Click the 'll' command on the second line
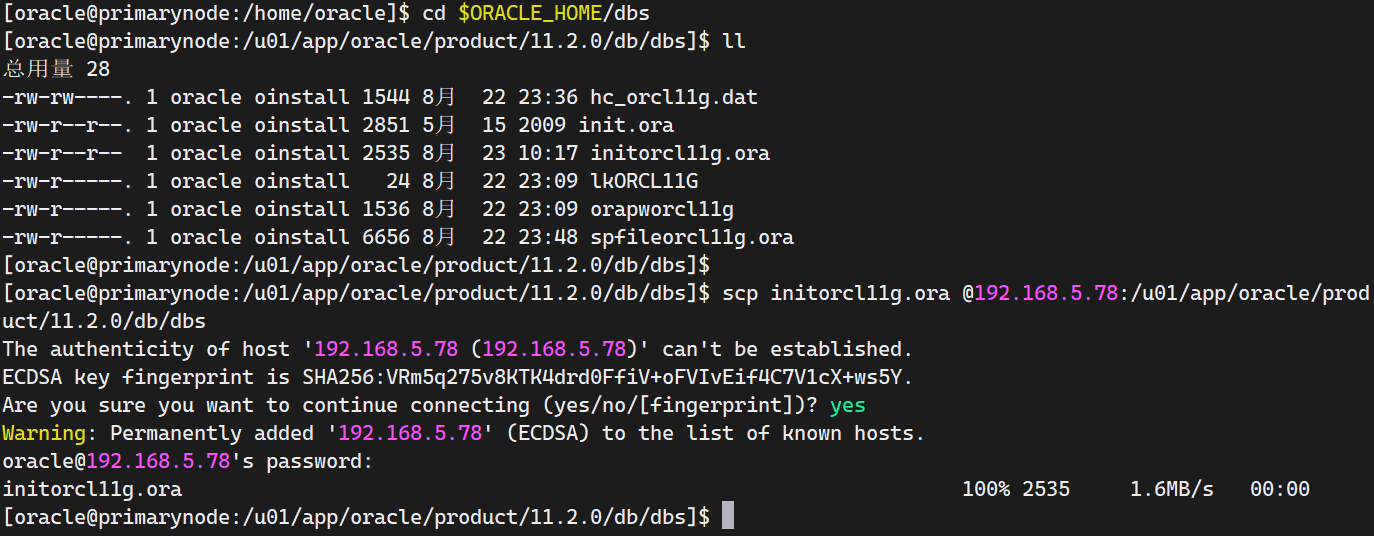 click(734, 41)
